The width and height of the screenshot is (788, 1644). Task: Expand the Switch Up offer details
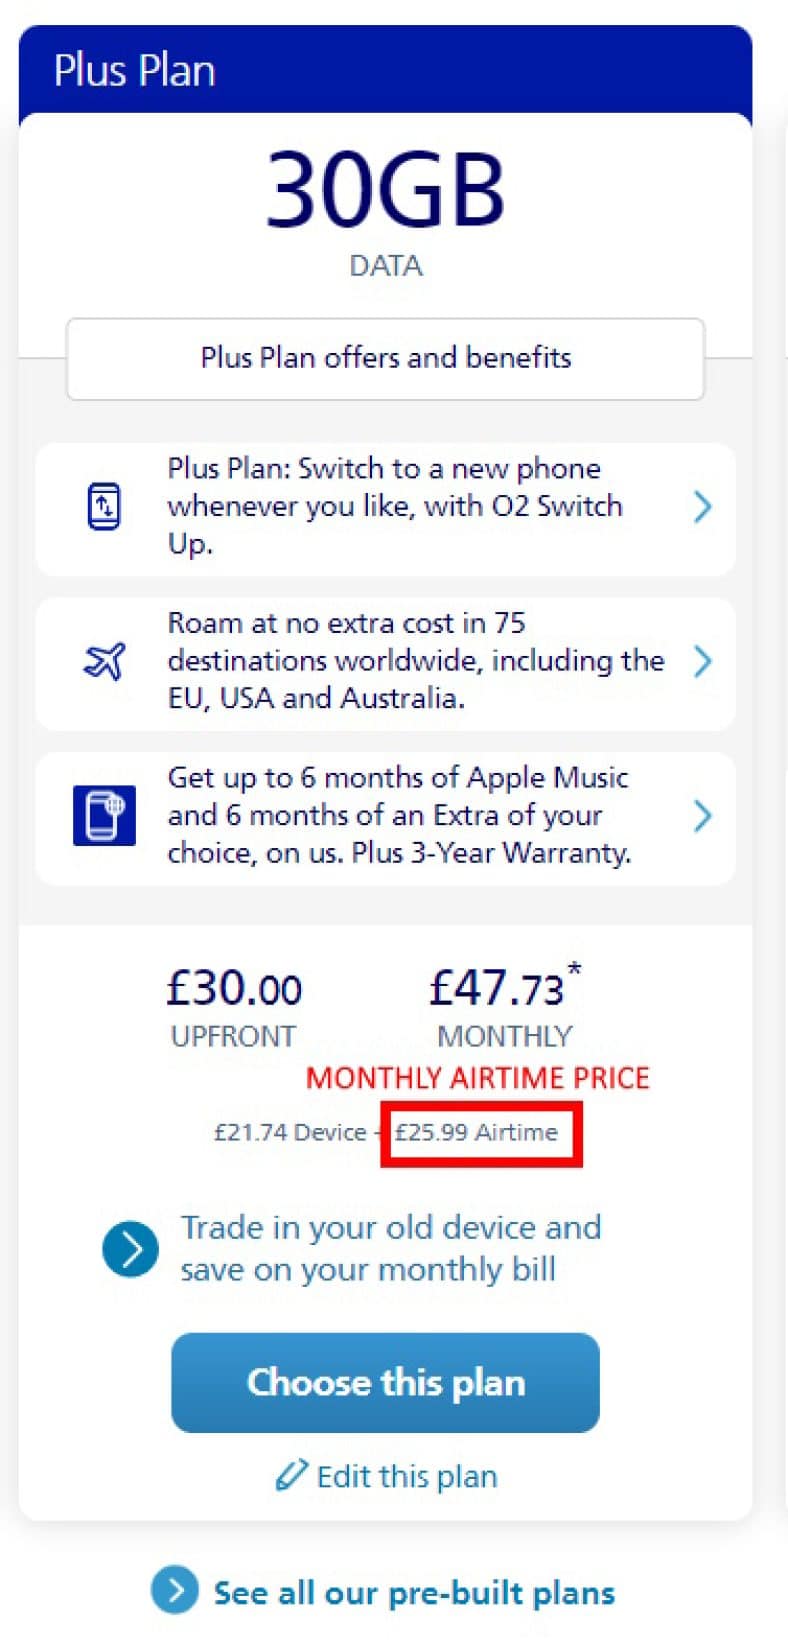[703, 508]
